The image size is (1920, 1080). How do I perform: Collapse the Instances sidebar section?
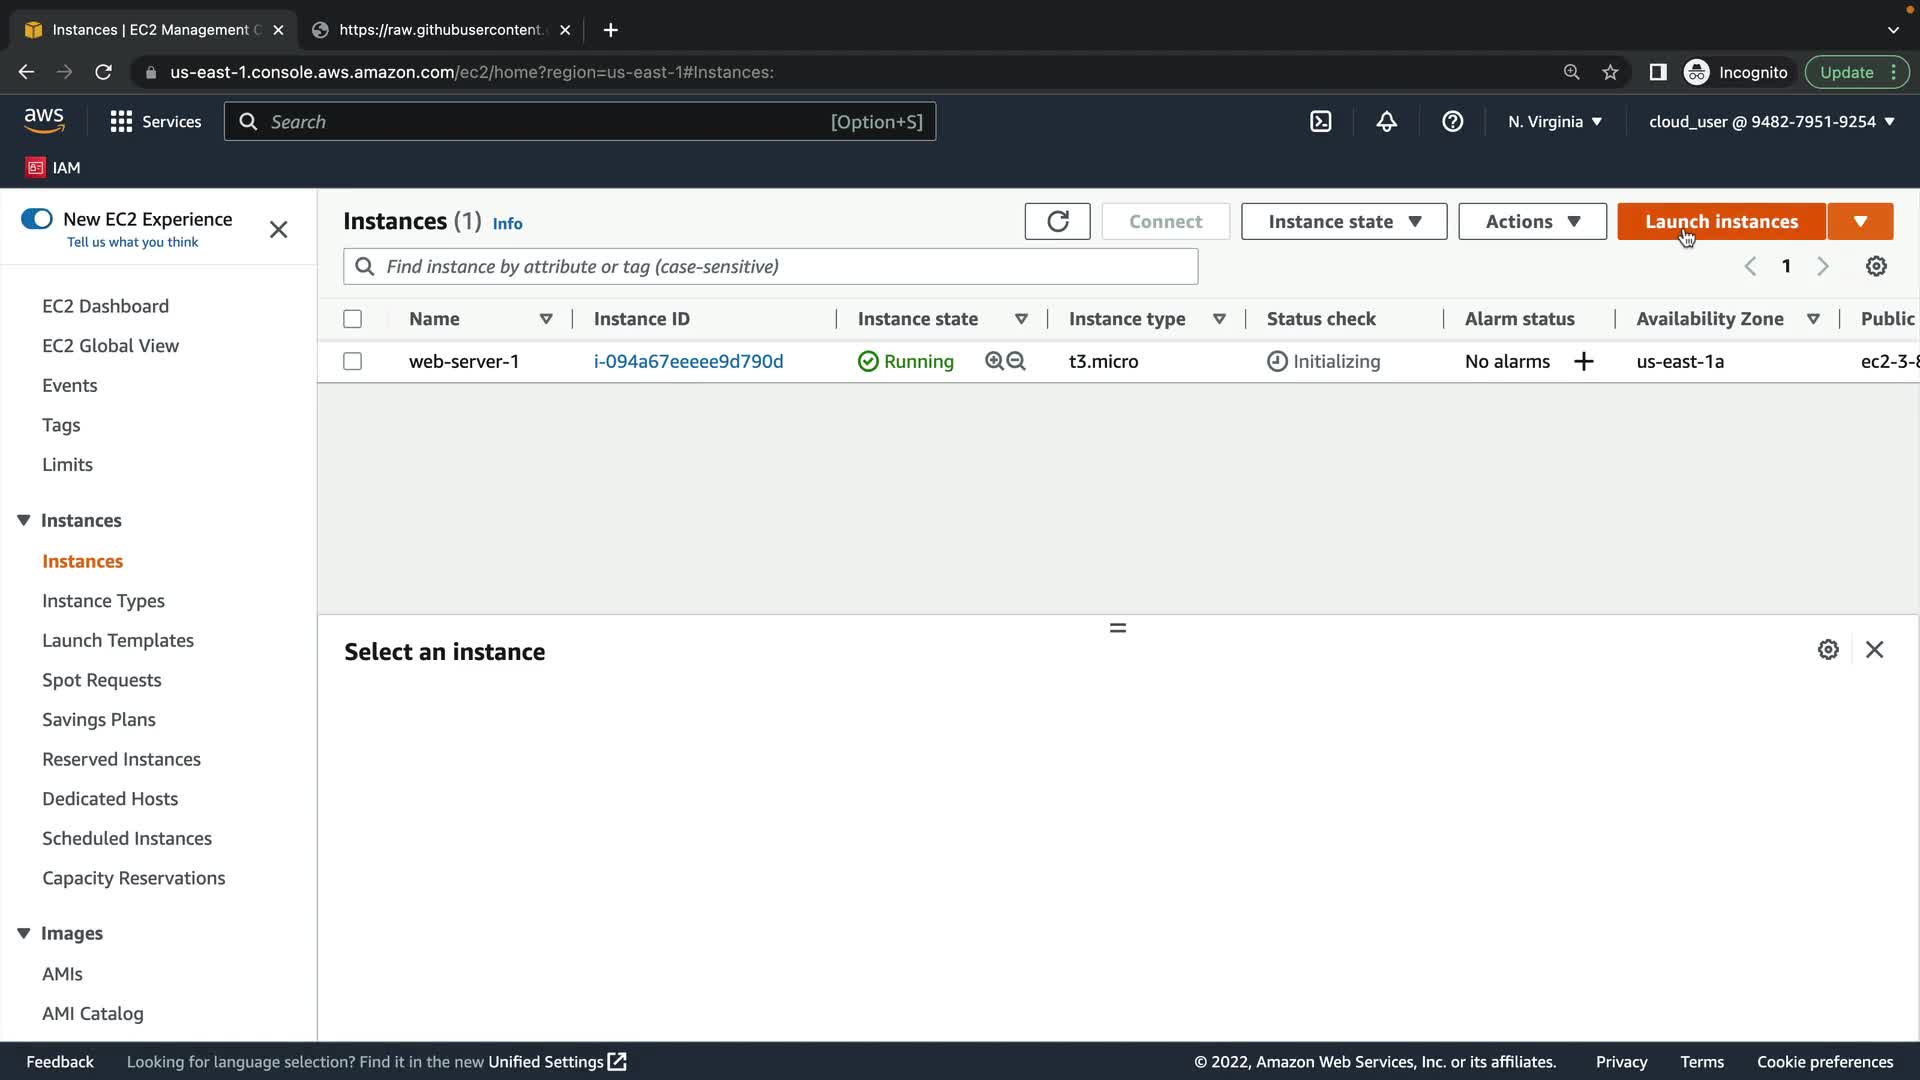click(24, 520)
